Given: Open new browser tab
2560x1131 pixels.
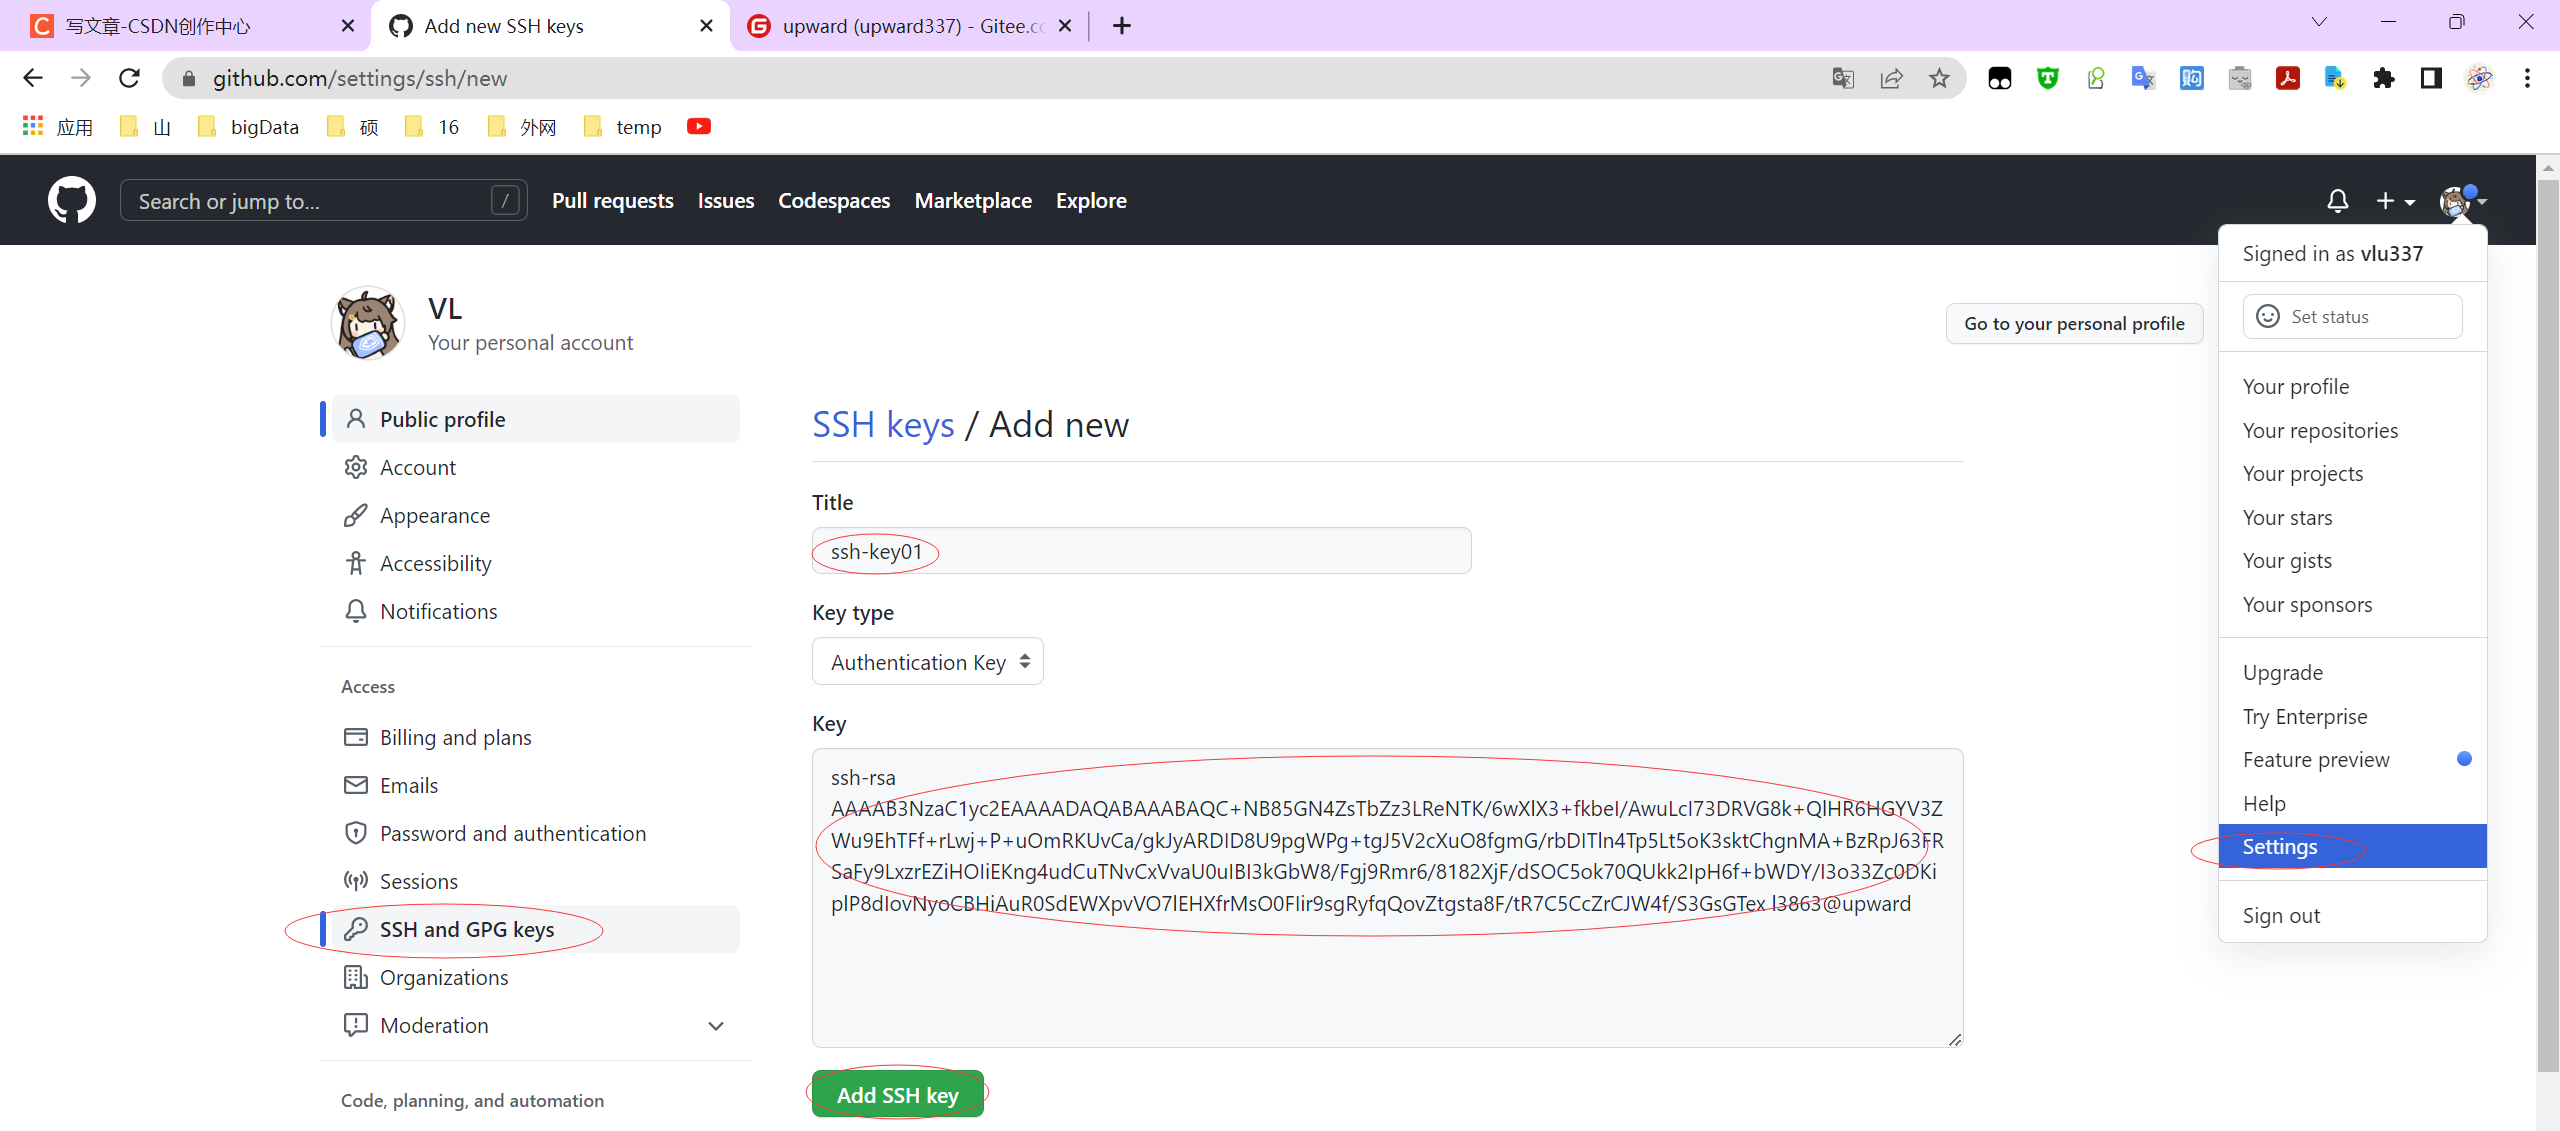Looking at the screenshot, I should pyautogui.click(x=1122, y=26).
